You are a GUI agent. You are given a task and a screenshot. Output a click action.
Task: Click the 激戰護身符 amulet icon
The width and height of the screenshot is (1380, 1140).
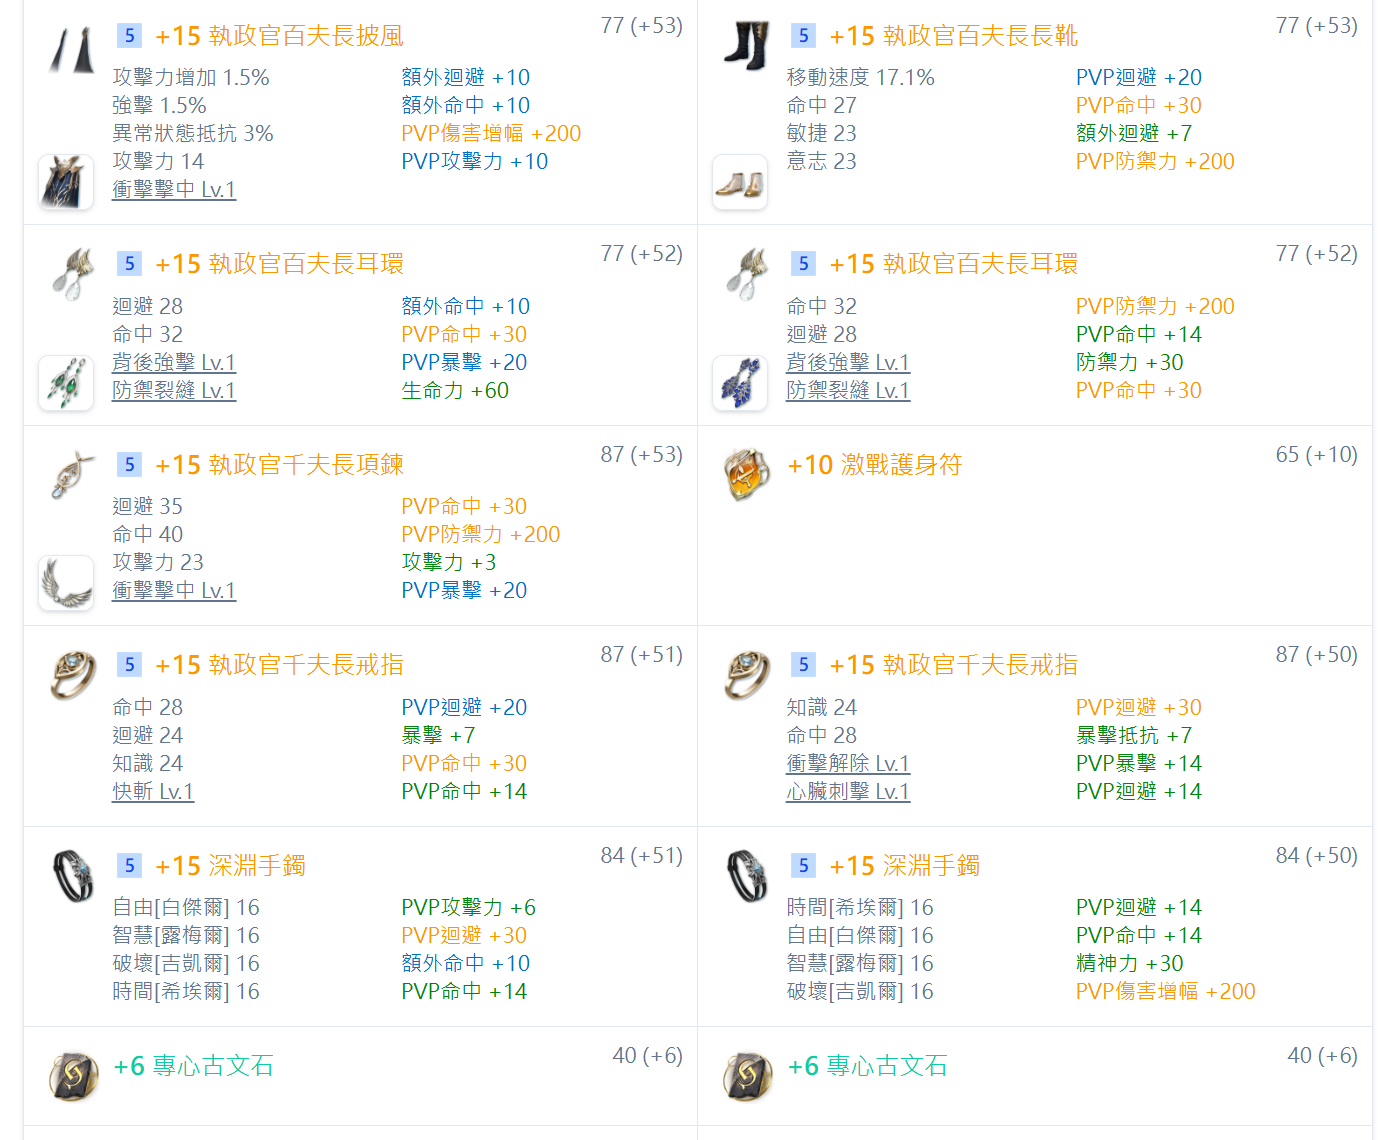coord(746,474)
